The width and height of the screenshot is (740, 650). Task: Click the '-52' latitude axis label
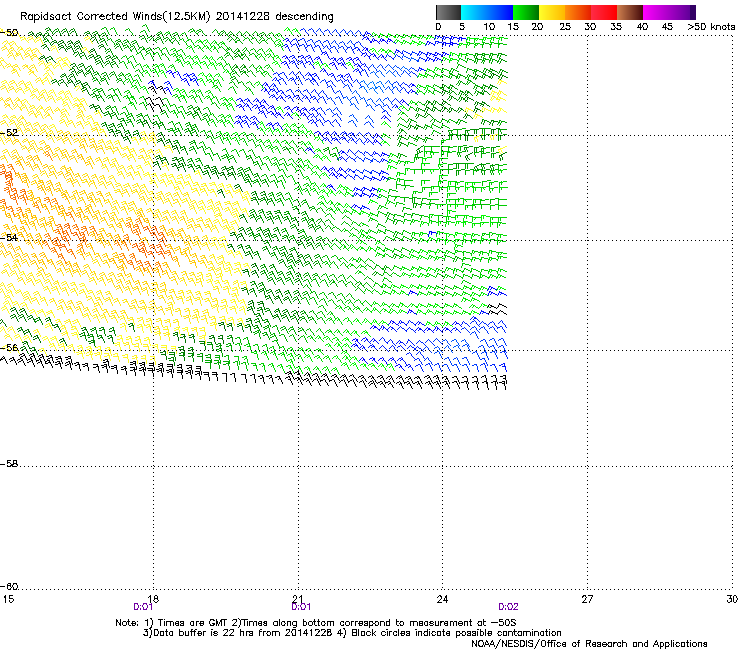[9, 133]
